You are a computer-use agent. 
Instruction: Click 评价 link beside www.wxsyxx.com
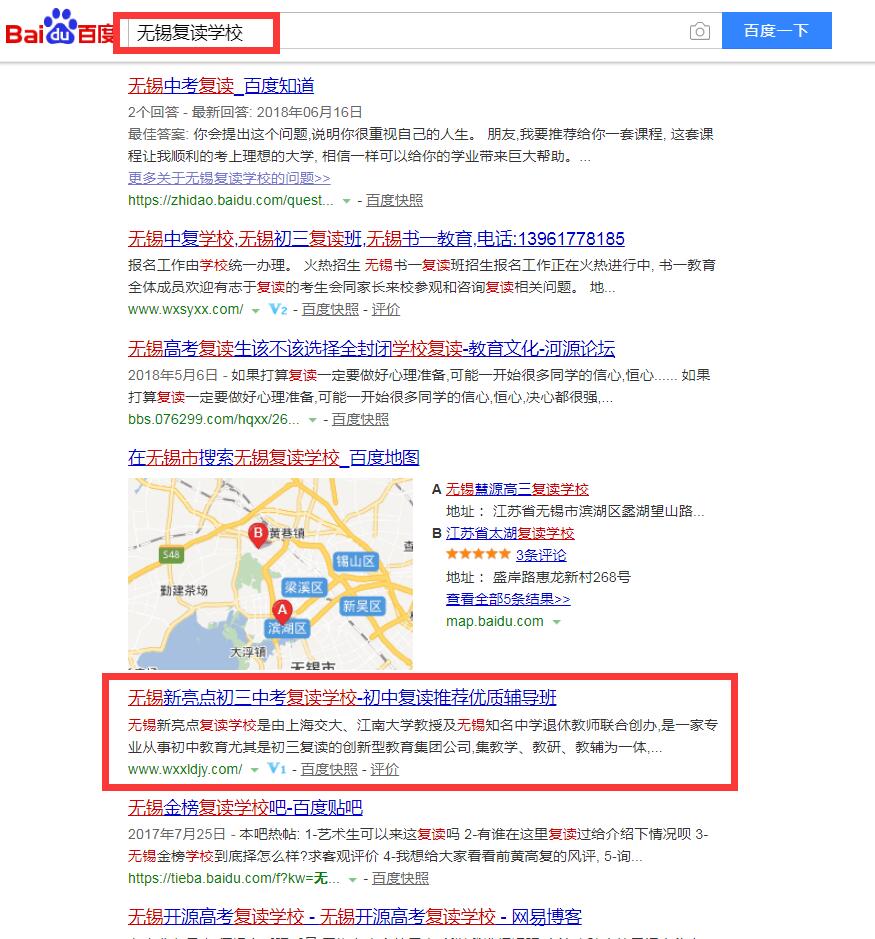click(x=385, y=309)
